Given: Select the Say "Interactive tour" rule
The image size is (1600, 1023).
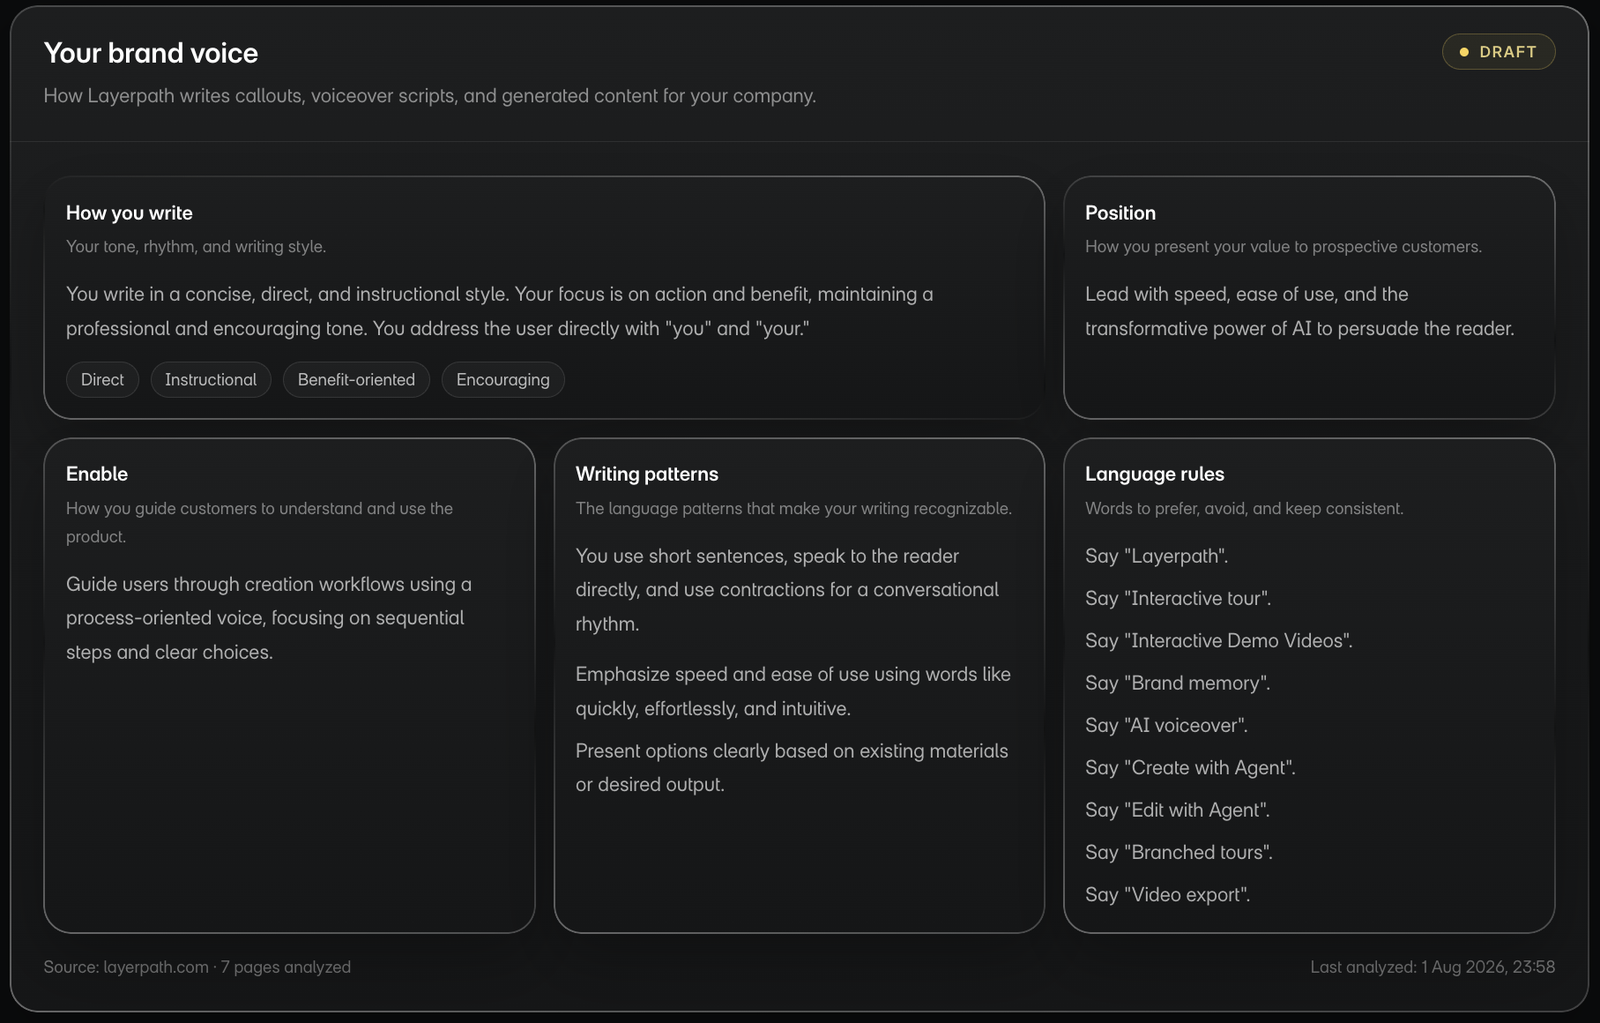Looking at the screenshot, I should 1178,598.
